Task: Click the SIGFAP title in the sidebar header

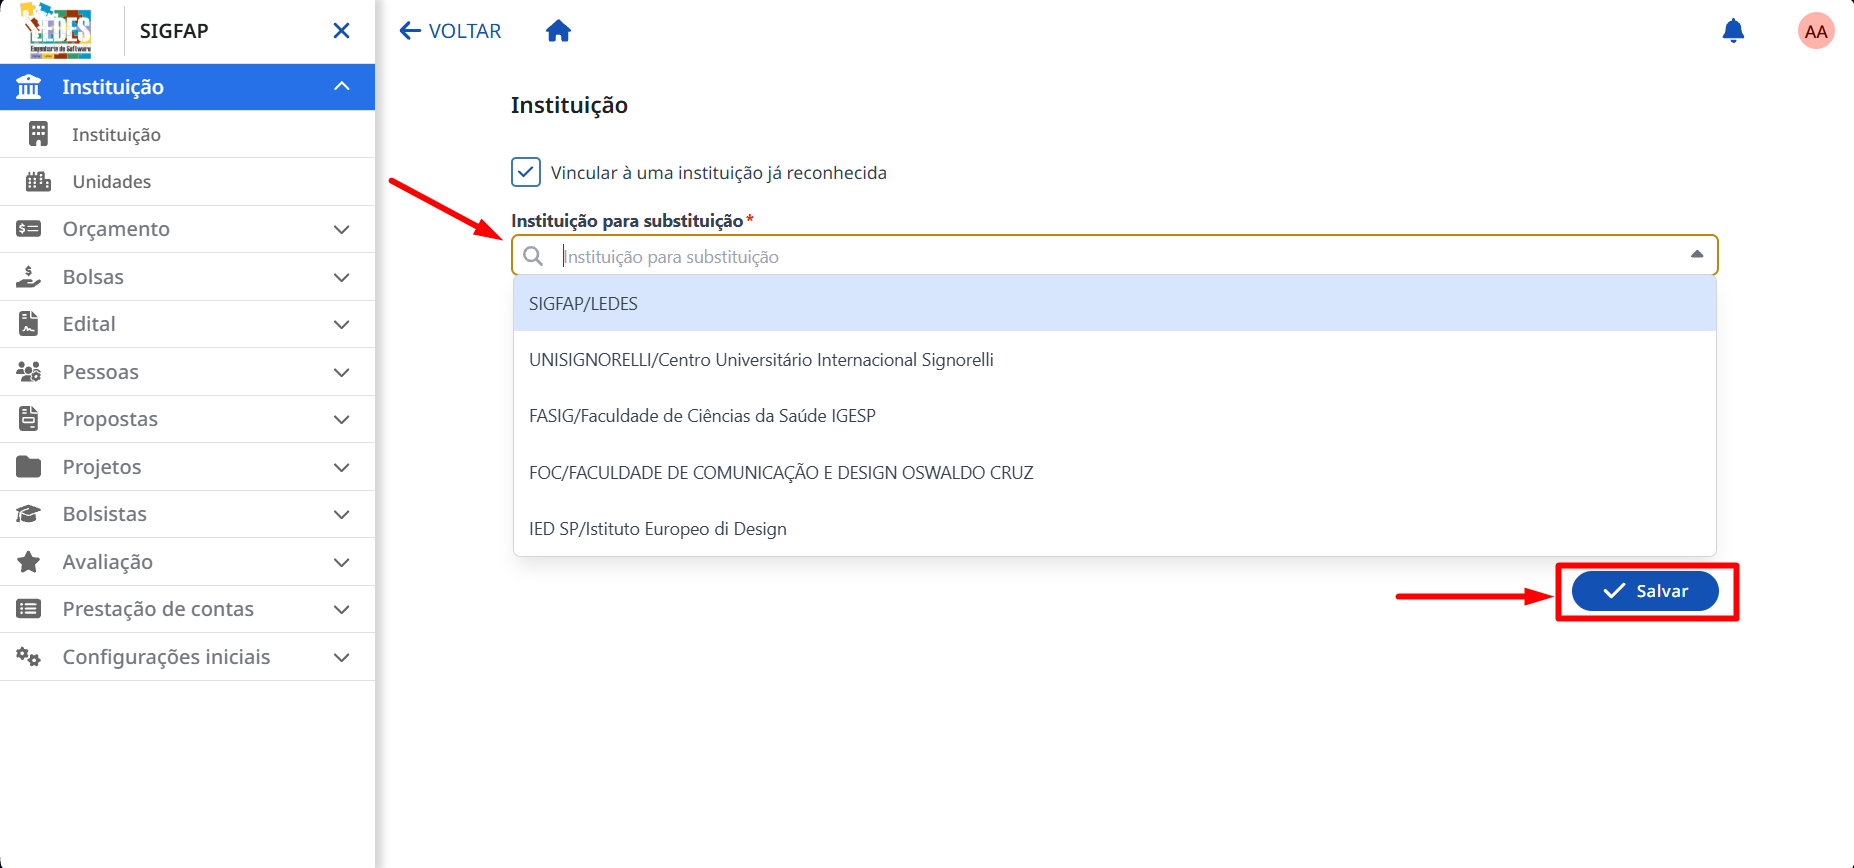Action: pos(174,31)
